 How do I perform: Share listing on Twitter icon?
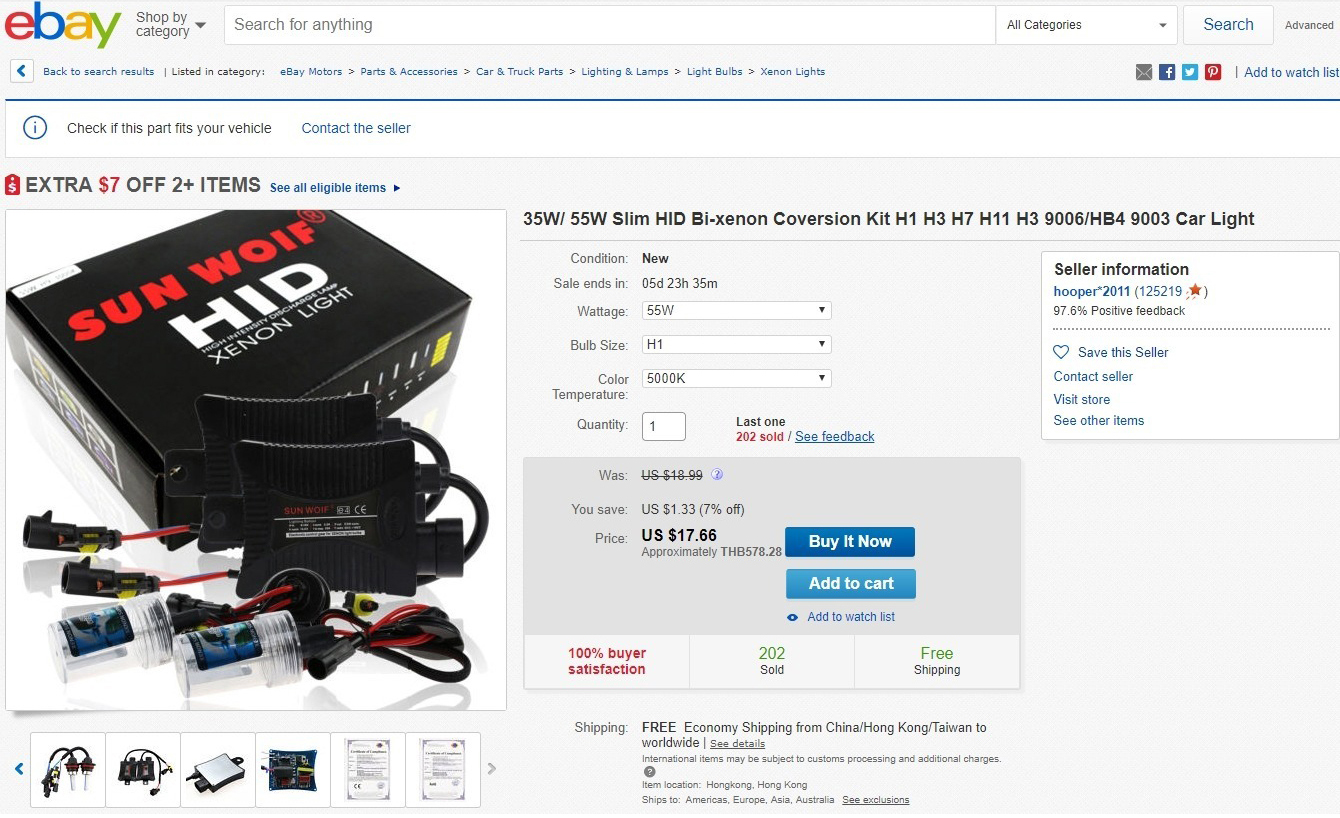tap(1190, 72)
